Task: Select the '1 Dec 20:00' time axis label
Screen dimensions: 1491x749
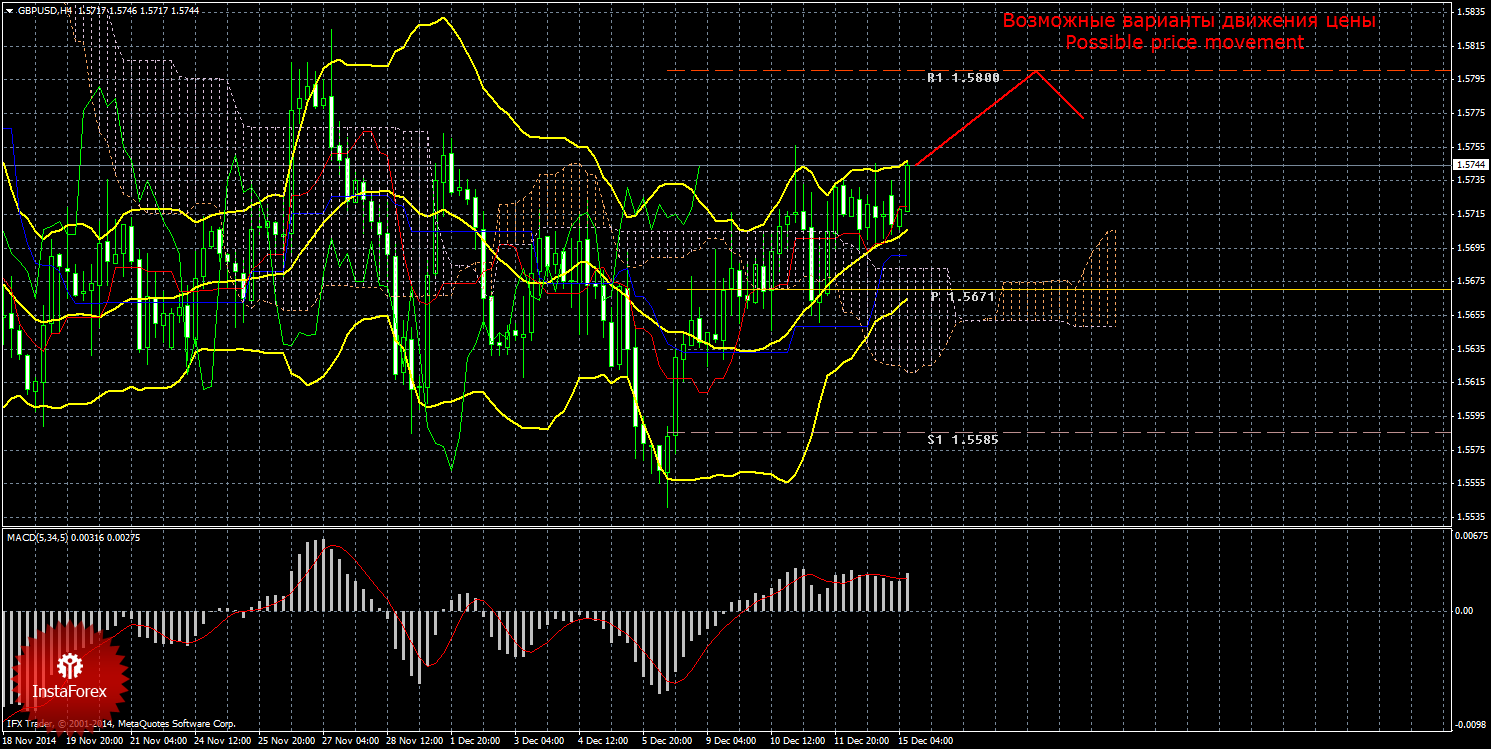Action: [x=476, y=742]
